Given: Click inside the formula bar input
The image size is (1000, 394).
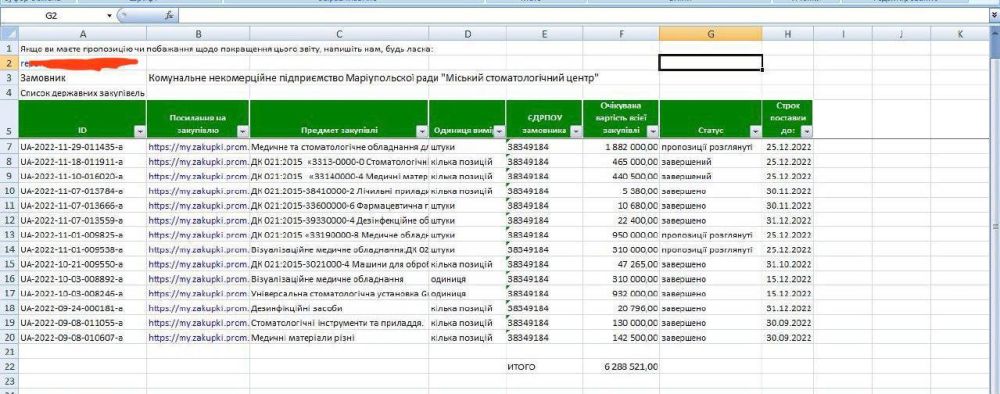Looking at the screenshot, I should pyautogui.click(x=584, y=15).
